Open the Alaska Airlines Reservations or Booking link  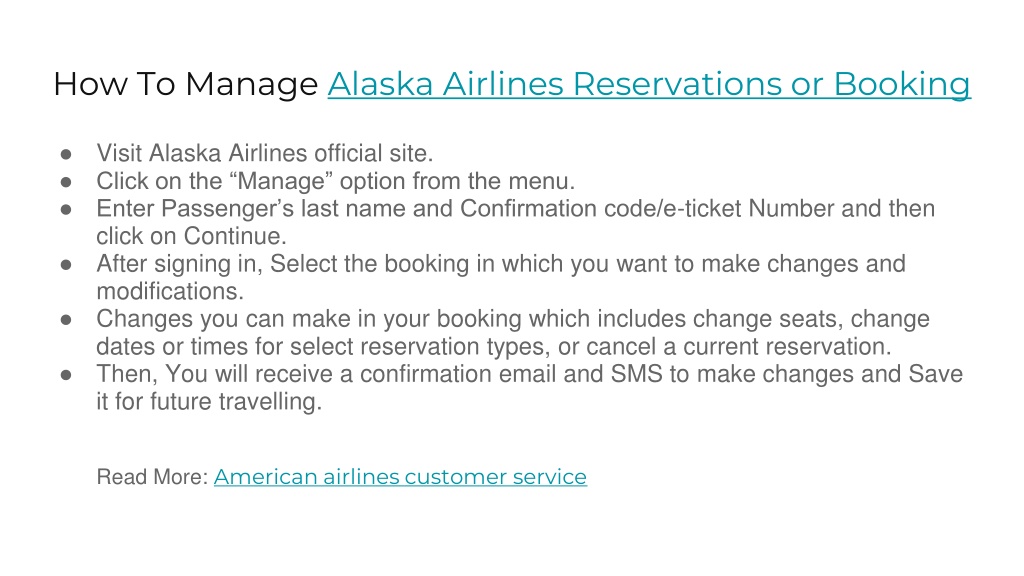[649, 84]
